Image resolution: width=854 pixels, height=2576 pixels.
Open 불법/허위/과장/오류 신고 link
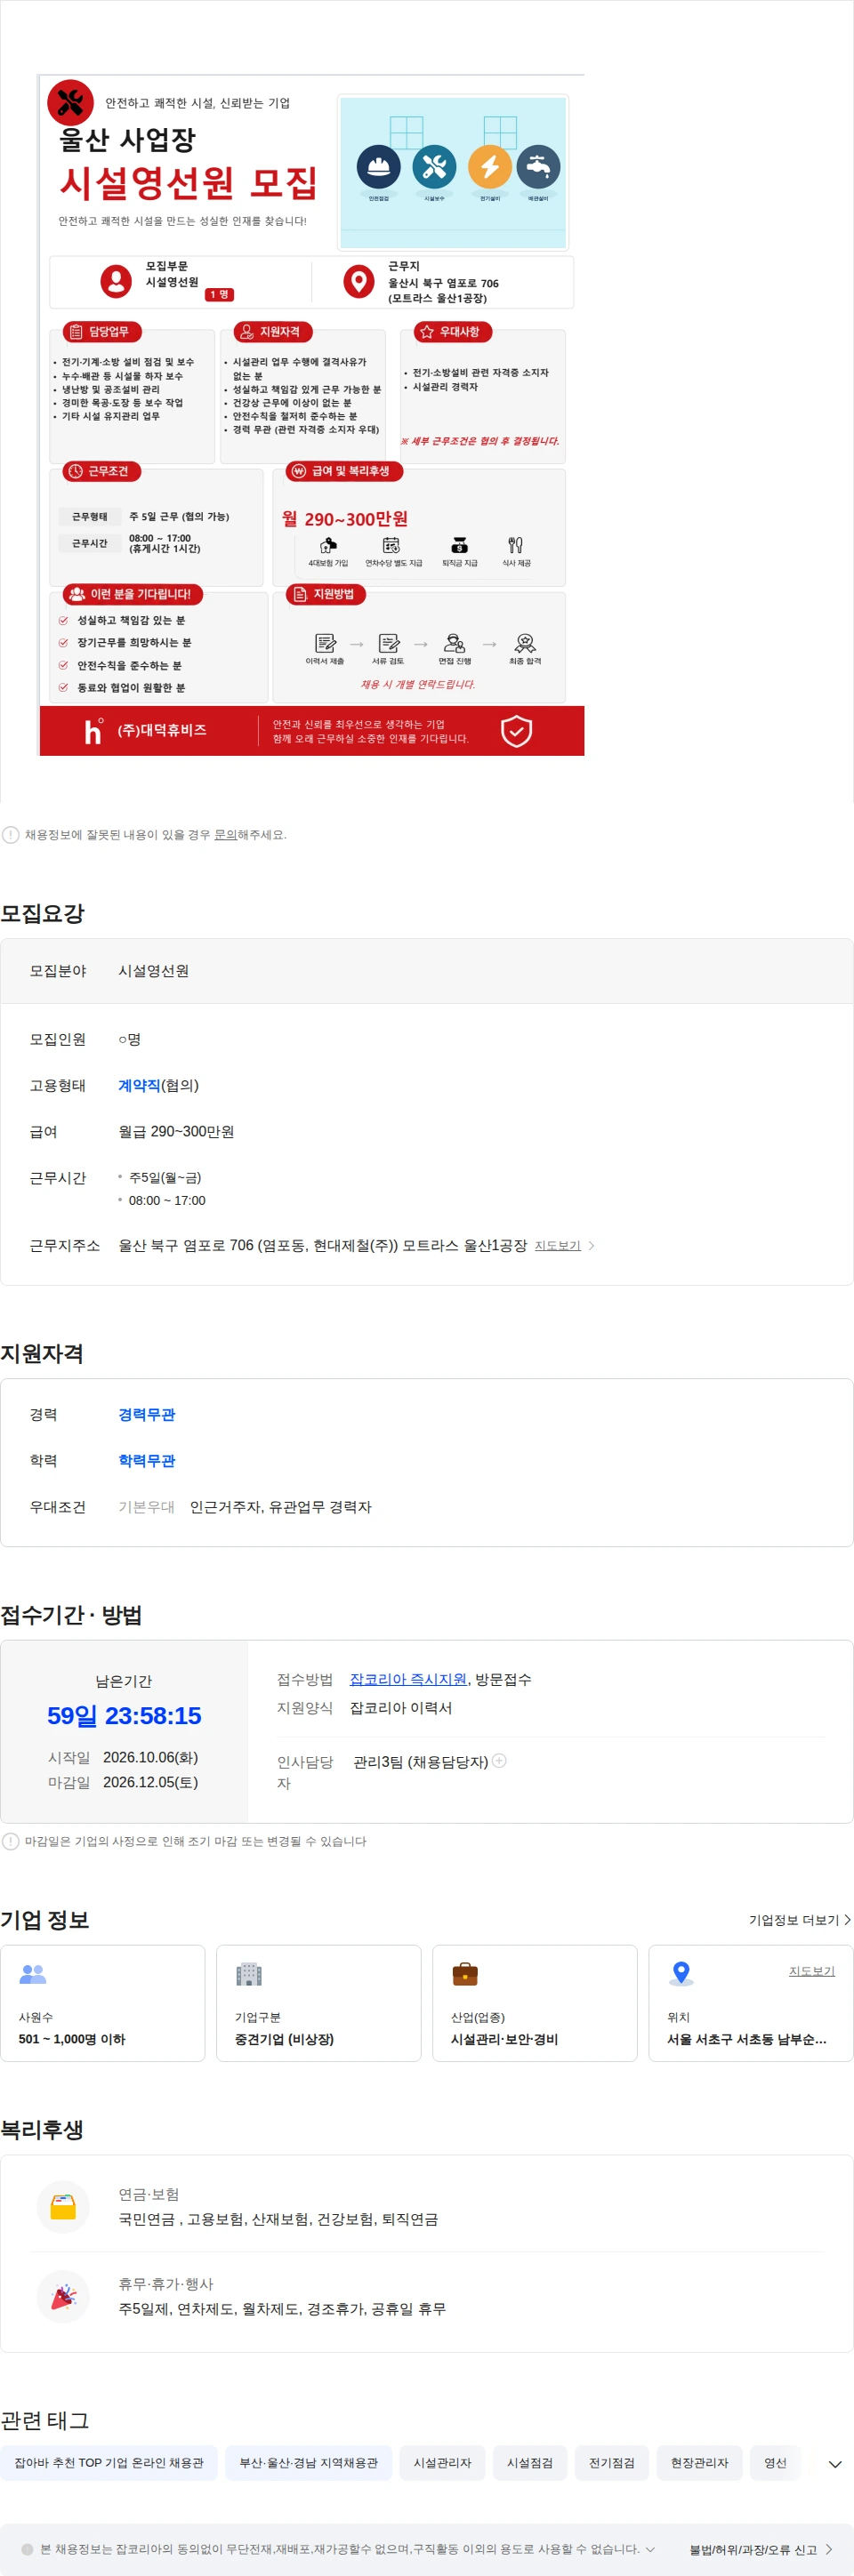[761, 2550]
